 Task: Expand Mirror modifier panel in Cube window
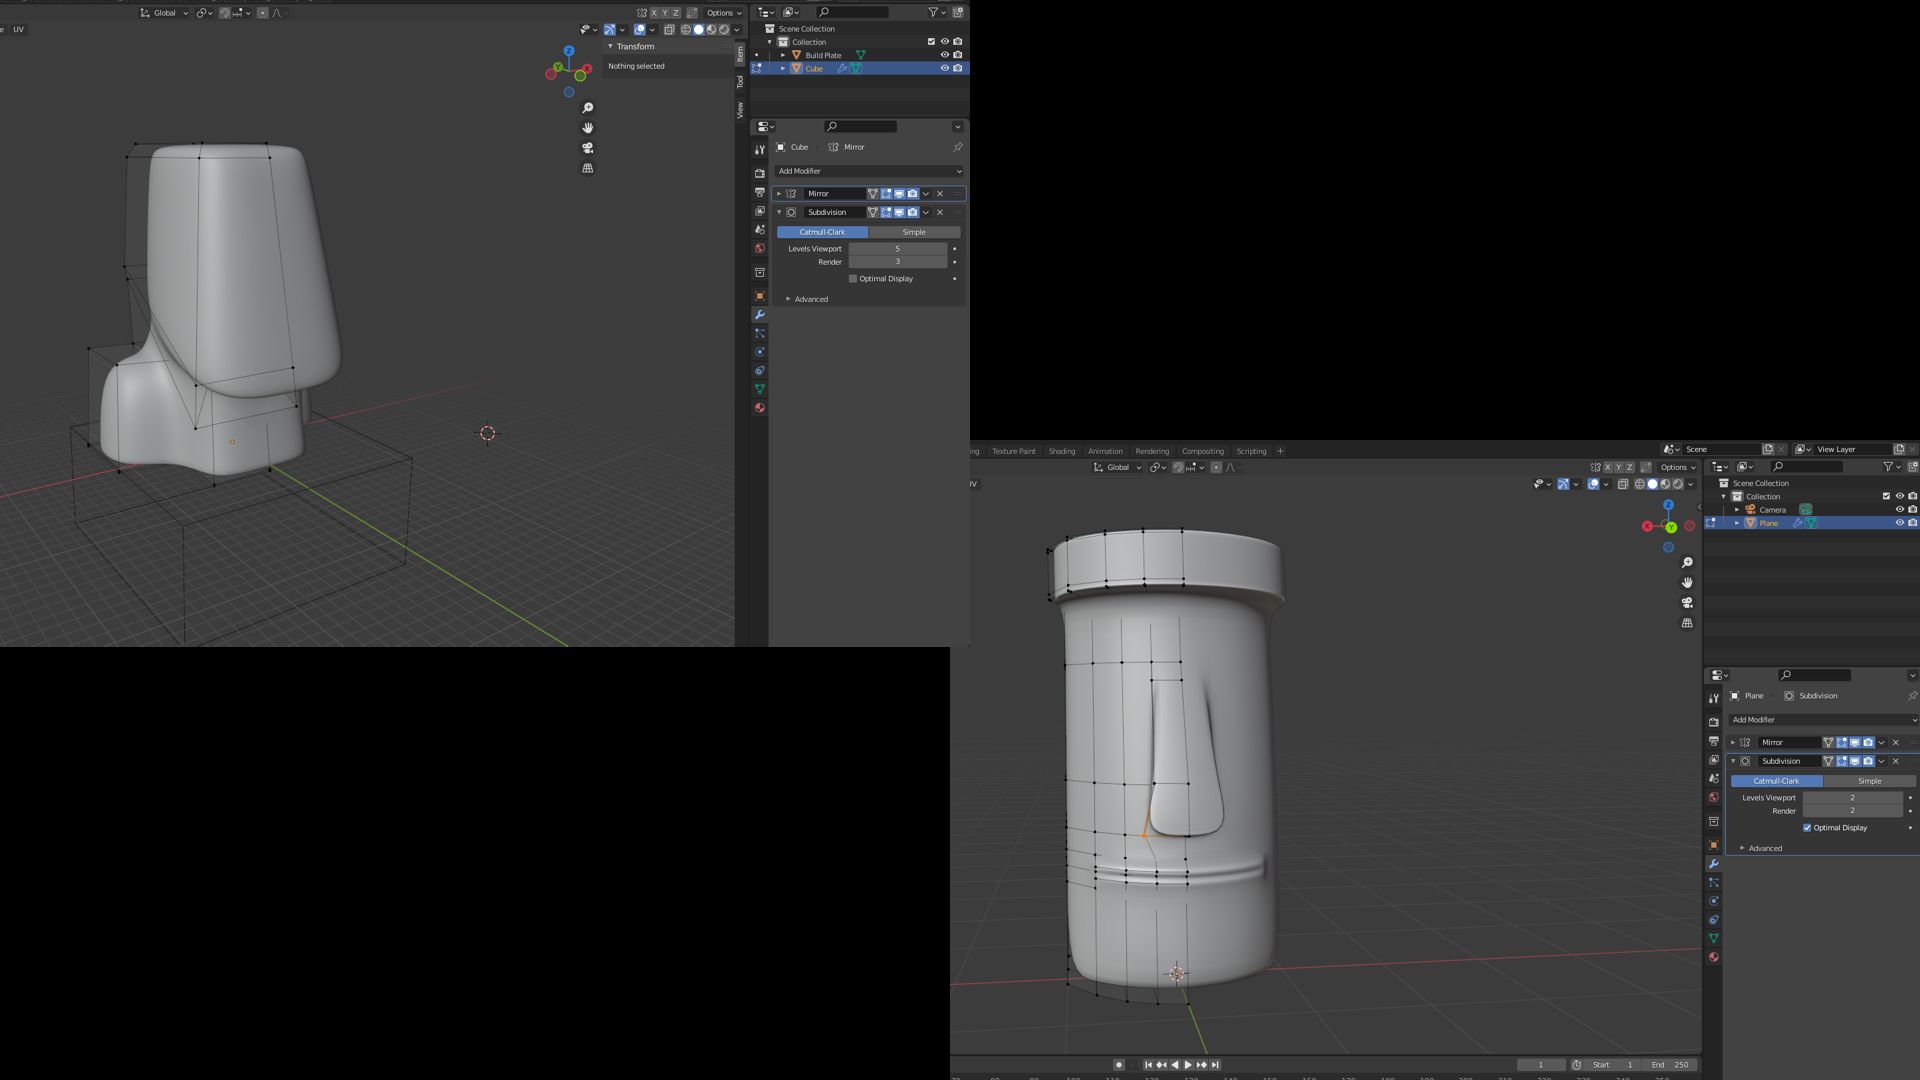(x=779, y=194)
